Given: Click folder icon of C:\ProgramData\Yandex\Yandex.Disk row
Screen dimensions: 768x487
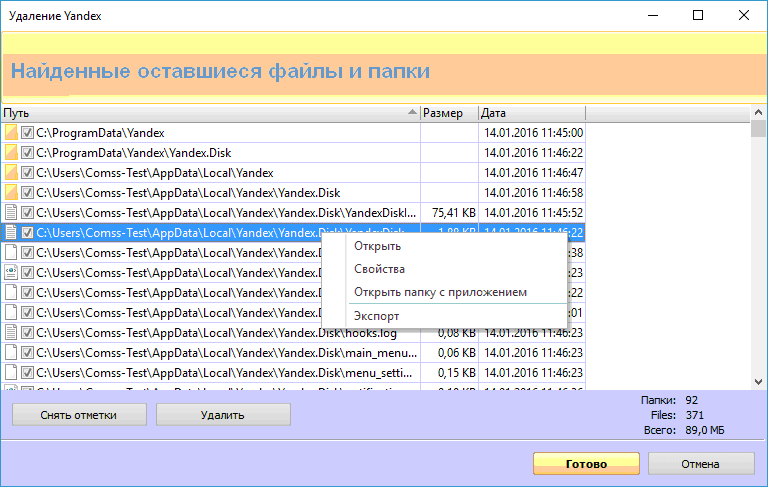Looking at the screenshot, I should 11,152.
